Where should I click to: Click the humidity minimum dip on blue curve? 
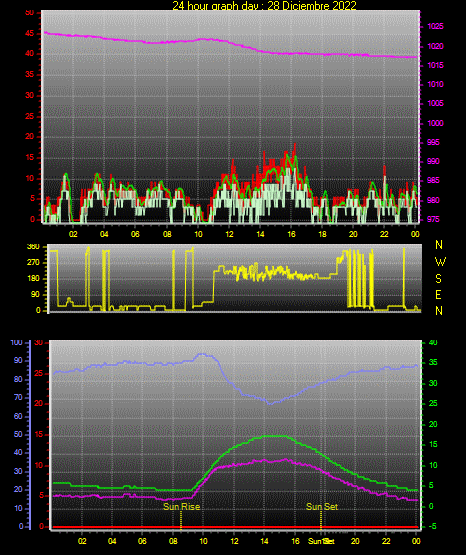(x=270, y=403)
